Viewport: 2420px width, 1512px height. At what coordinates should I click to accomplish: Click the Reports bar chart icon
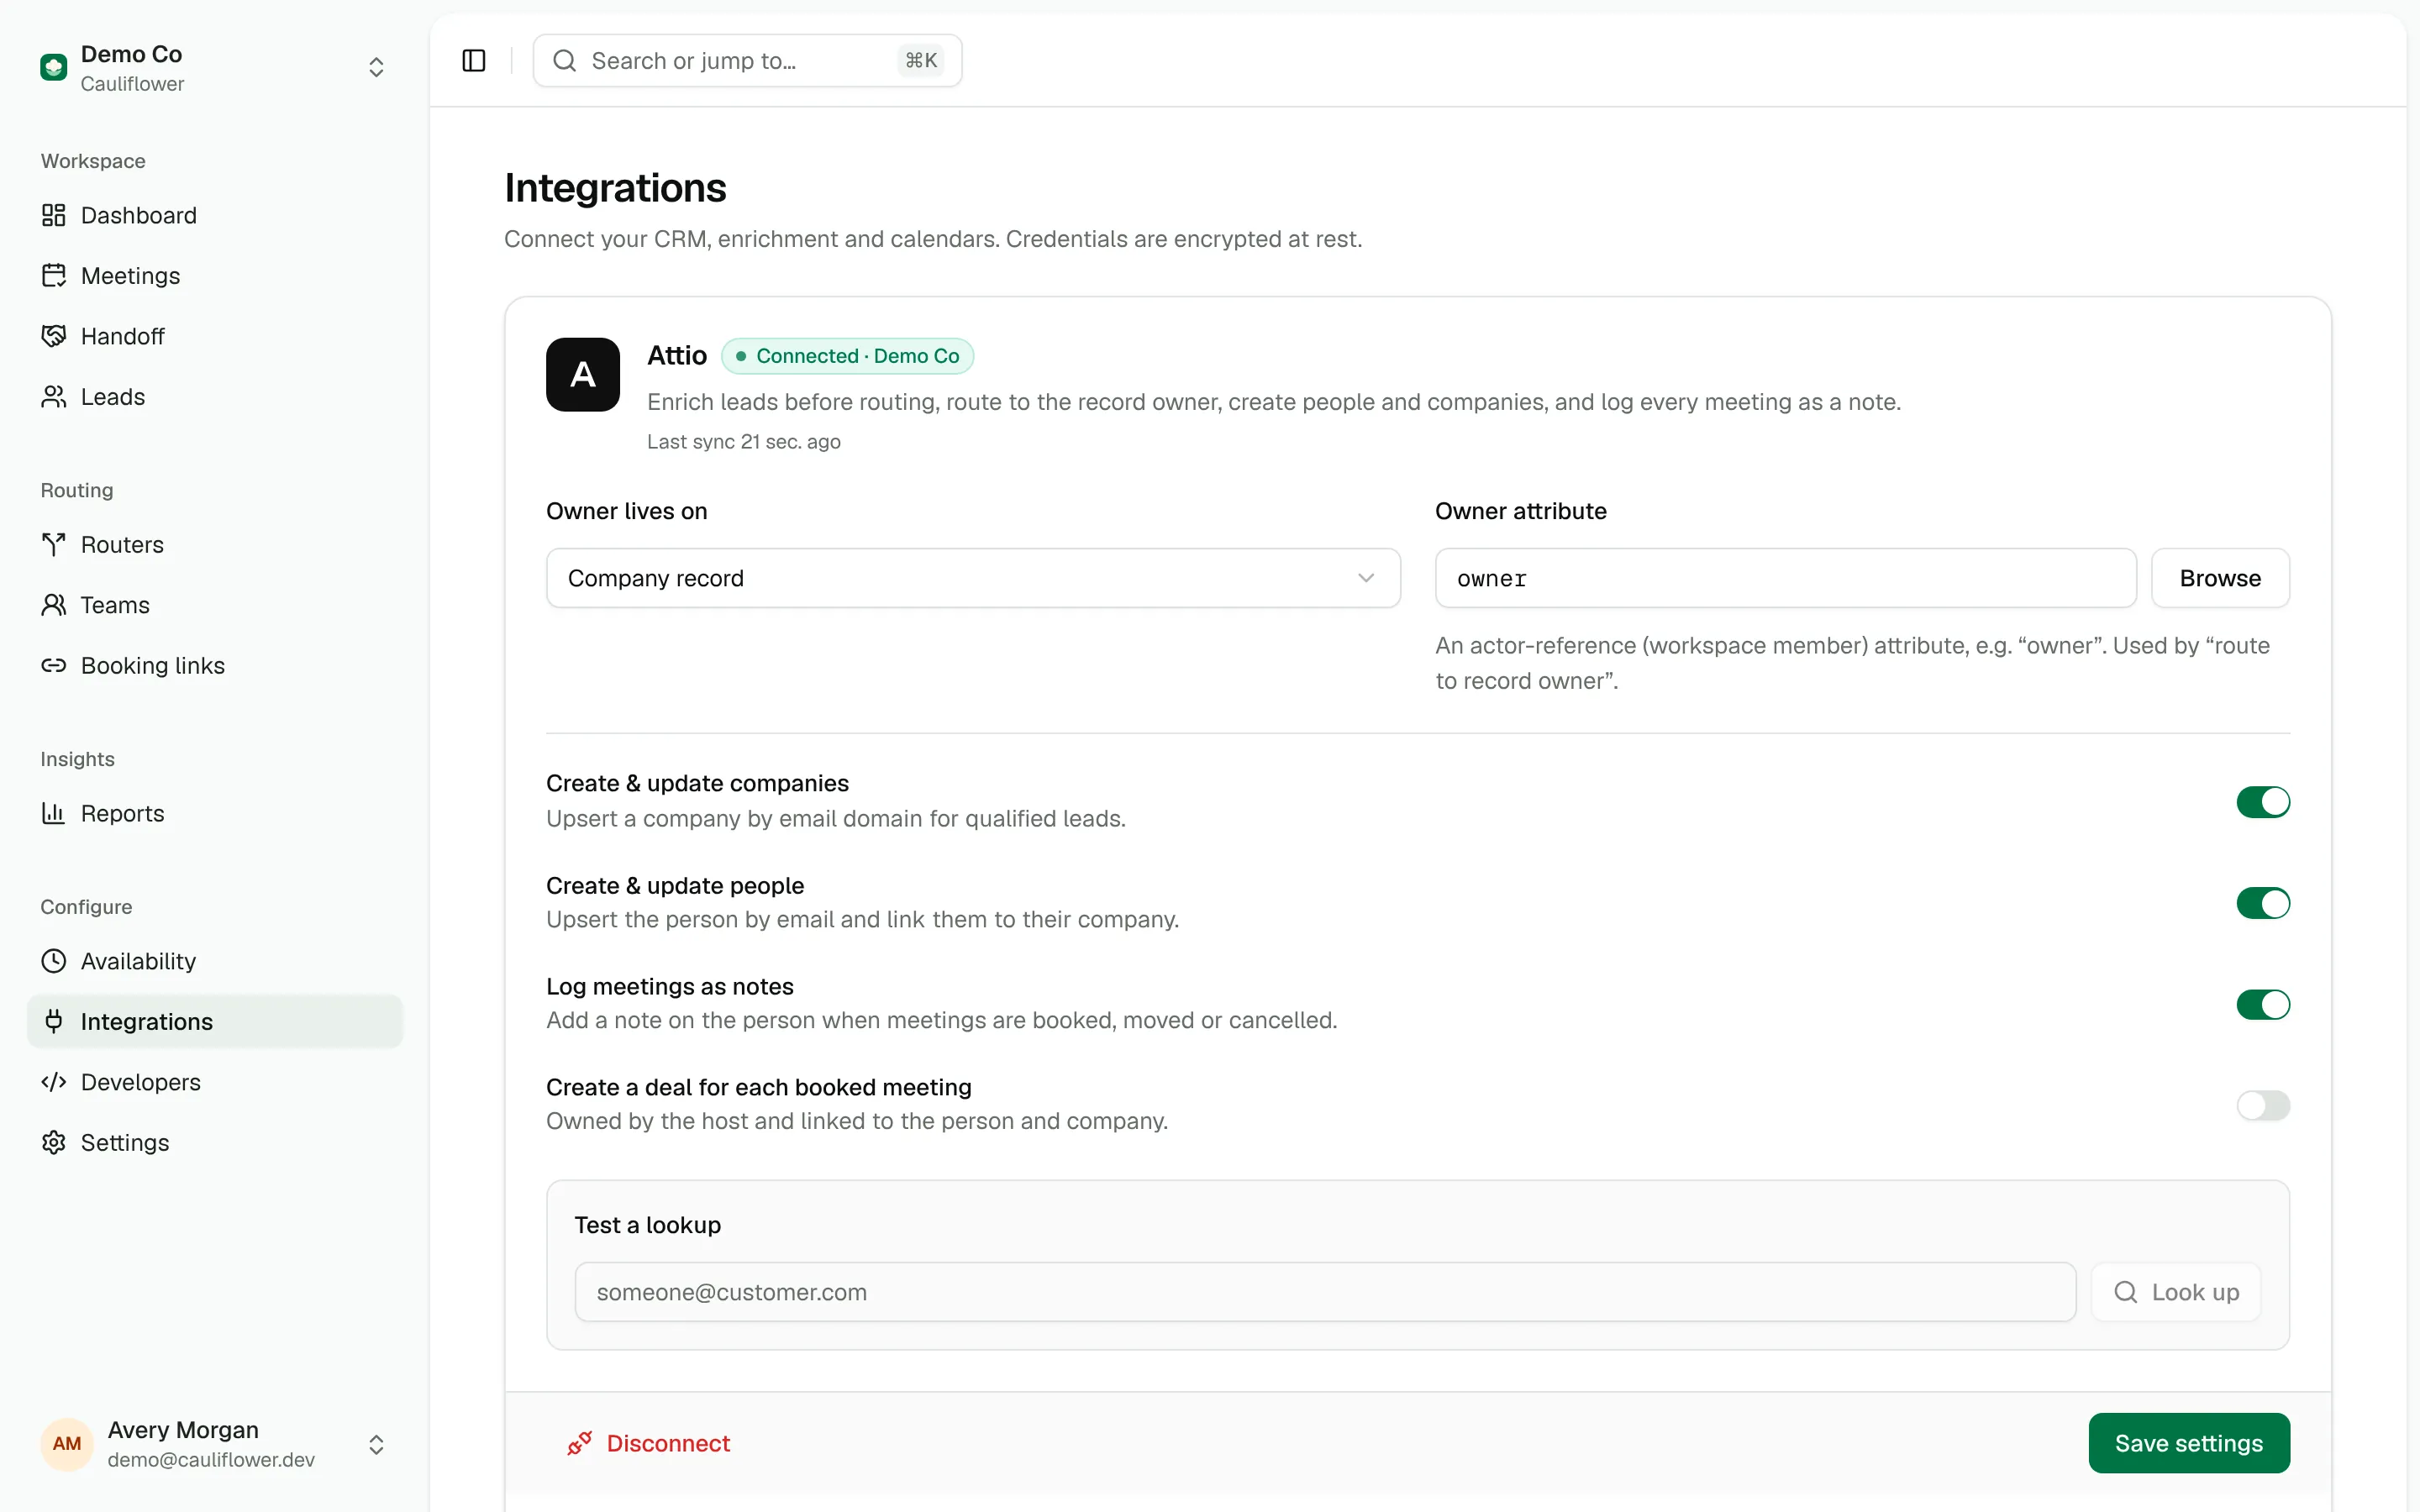54,814
